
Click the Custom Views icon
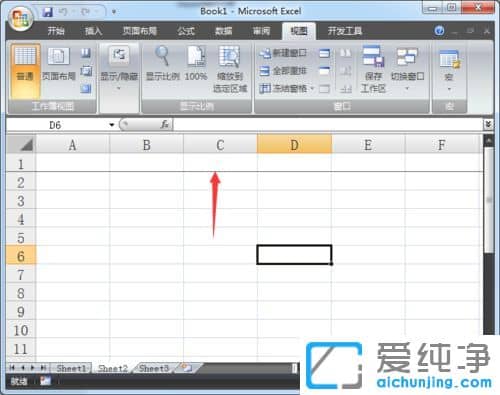pos(86,71)
